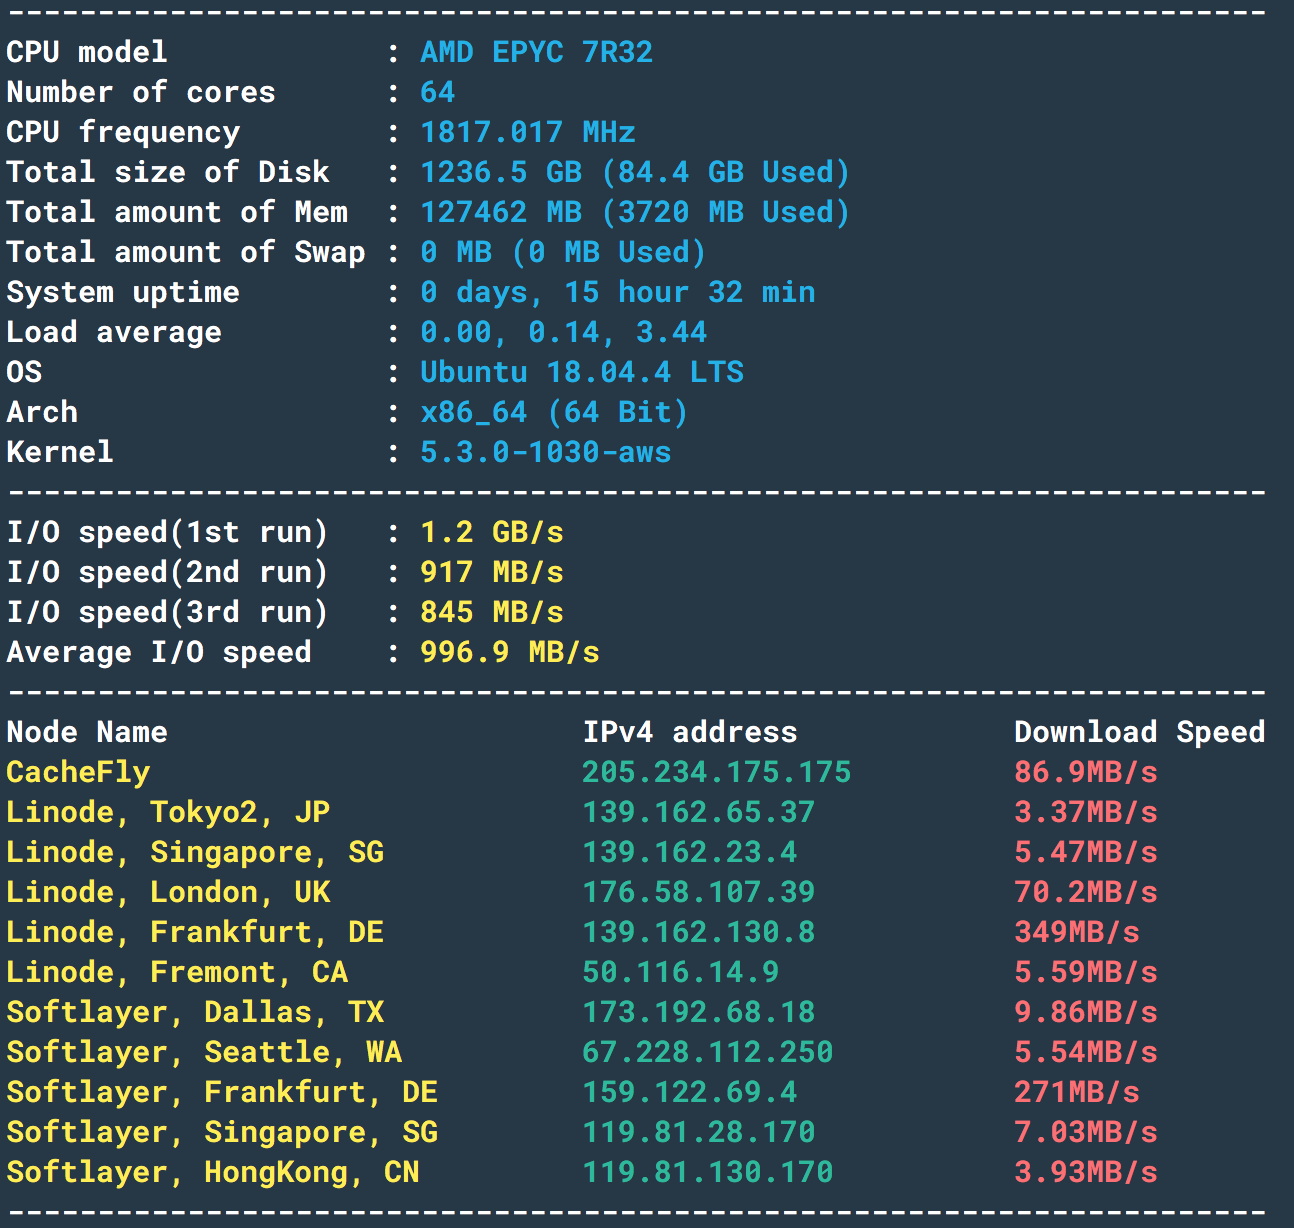This screenshot has width=1294, height=1228.
Task: Click the Softlayer, HongKong, CN node
Action: pos(213,1172)
